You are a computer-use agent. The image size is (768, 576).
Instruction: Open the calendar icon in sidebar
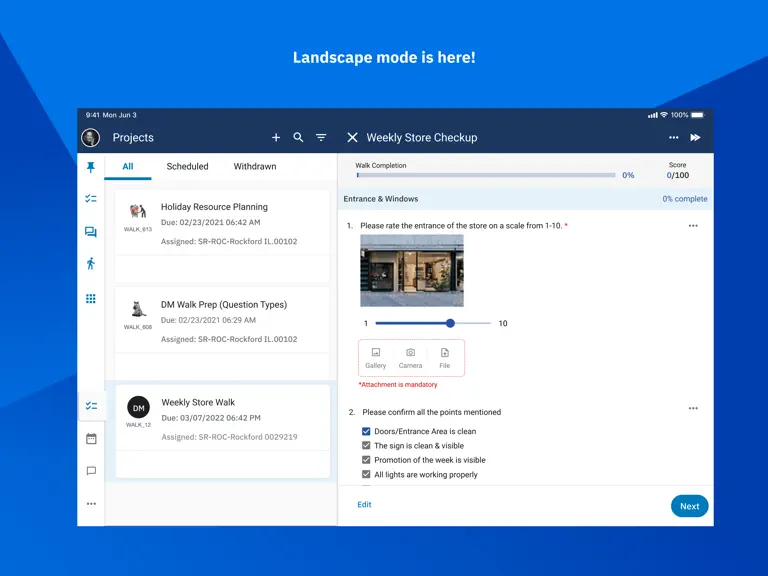coord(91,438)
